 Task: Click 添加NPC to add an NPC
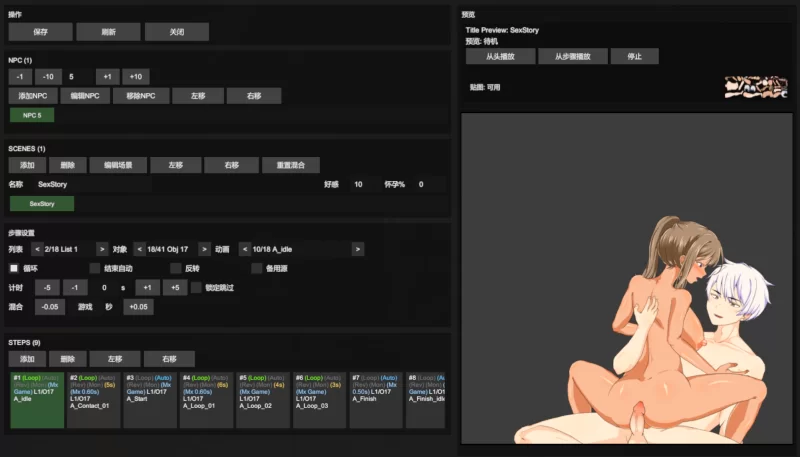[x=33, y=96]
